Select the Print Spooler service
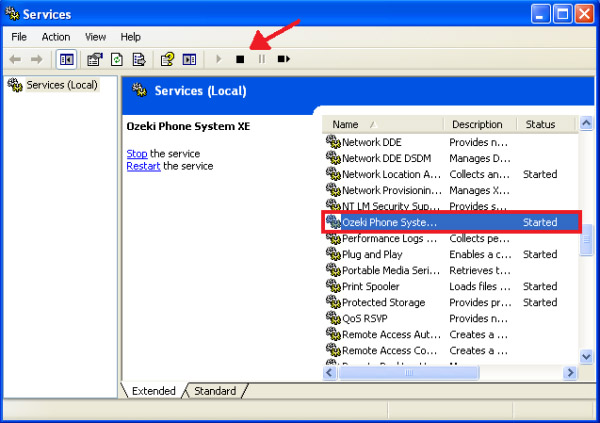 pyautogui.click(x=451, y=287)
